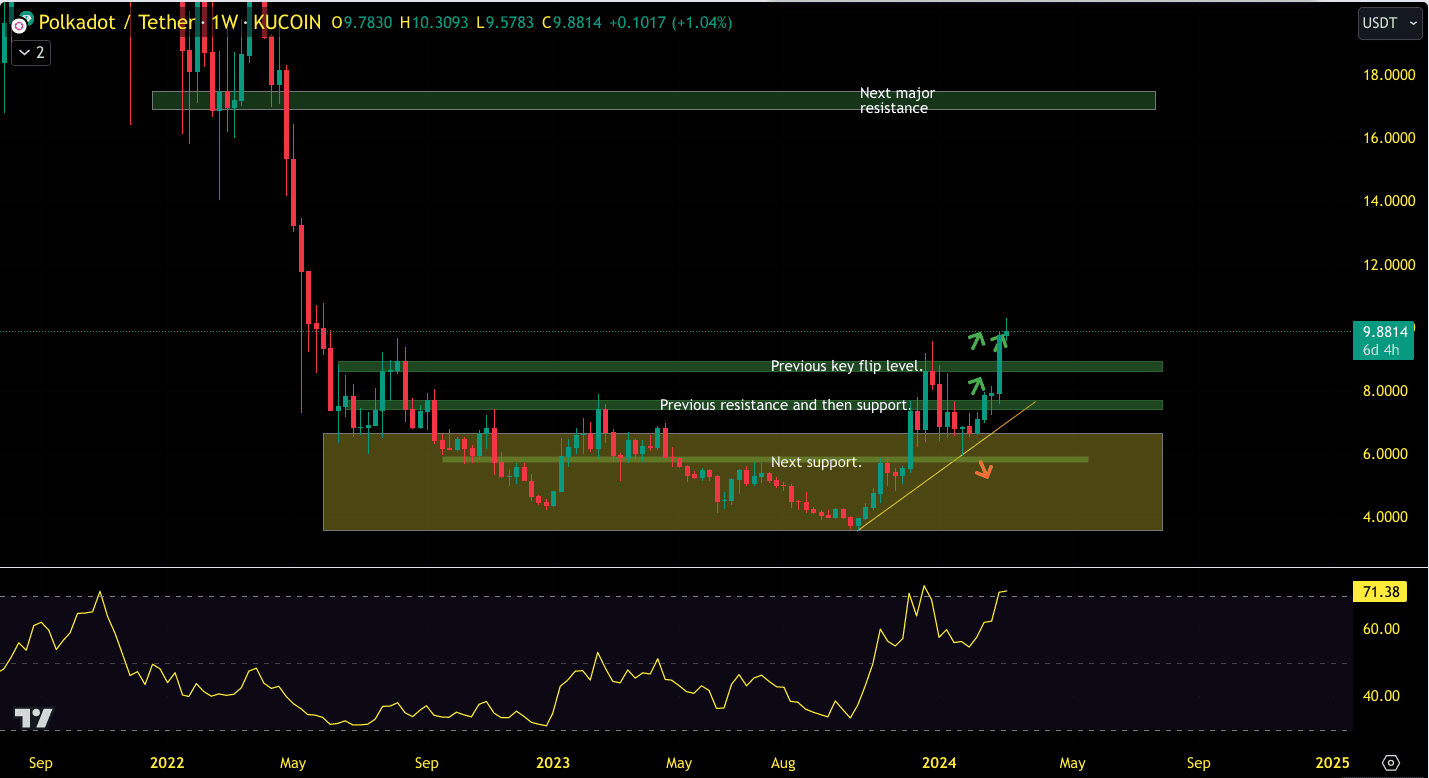Open chart settings gear icon on time axis
This screenshot has width=1429, height=778.
tap(1390, 763)
